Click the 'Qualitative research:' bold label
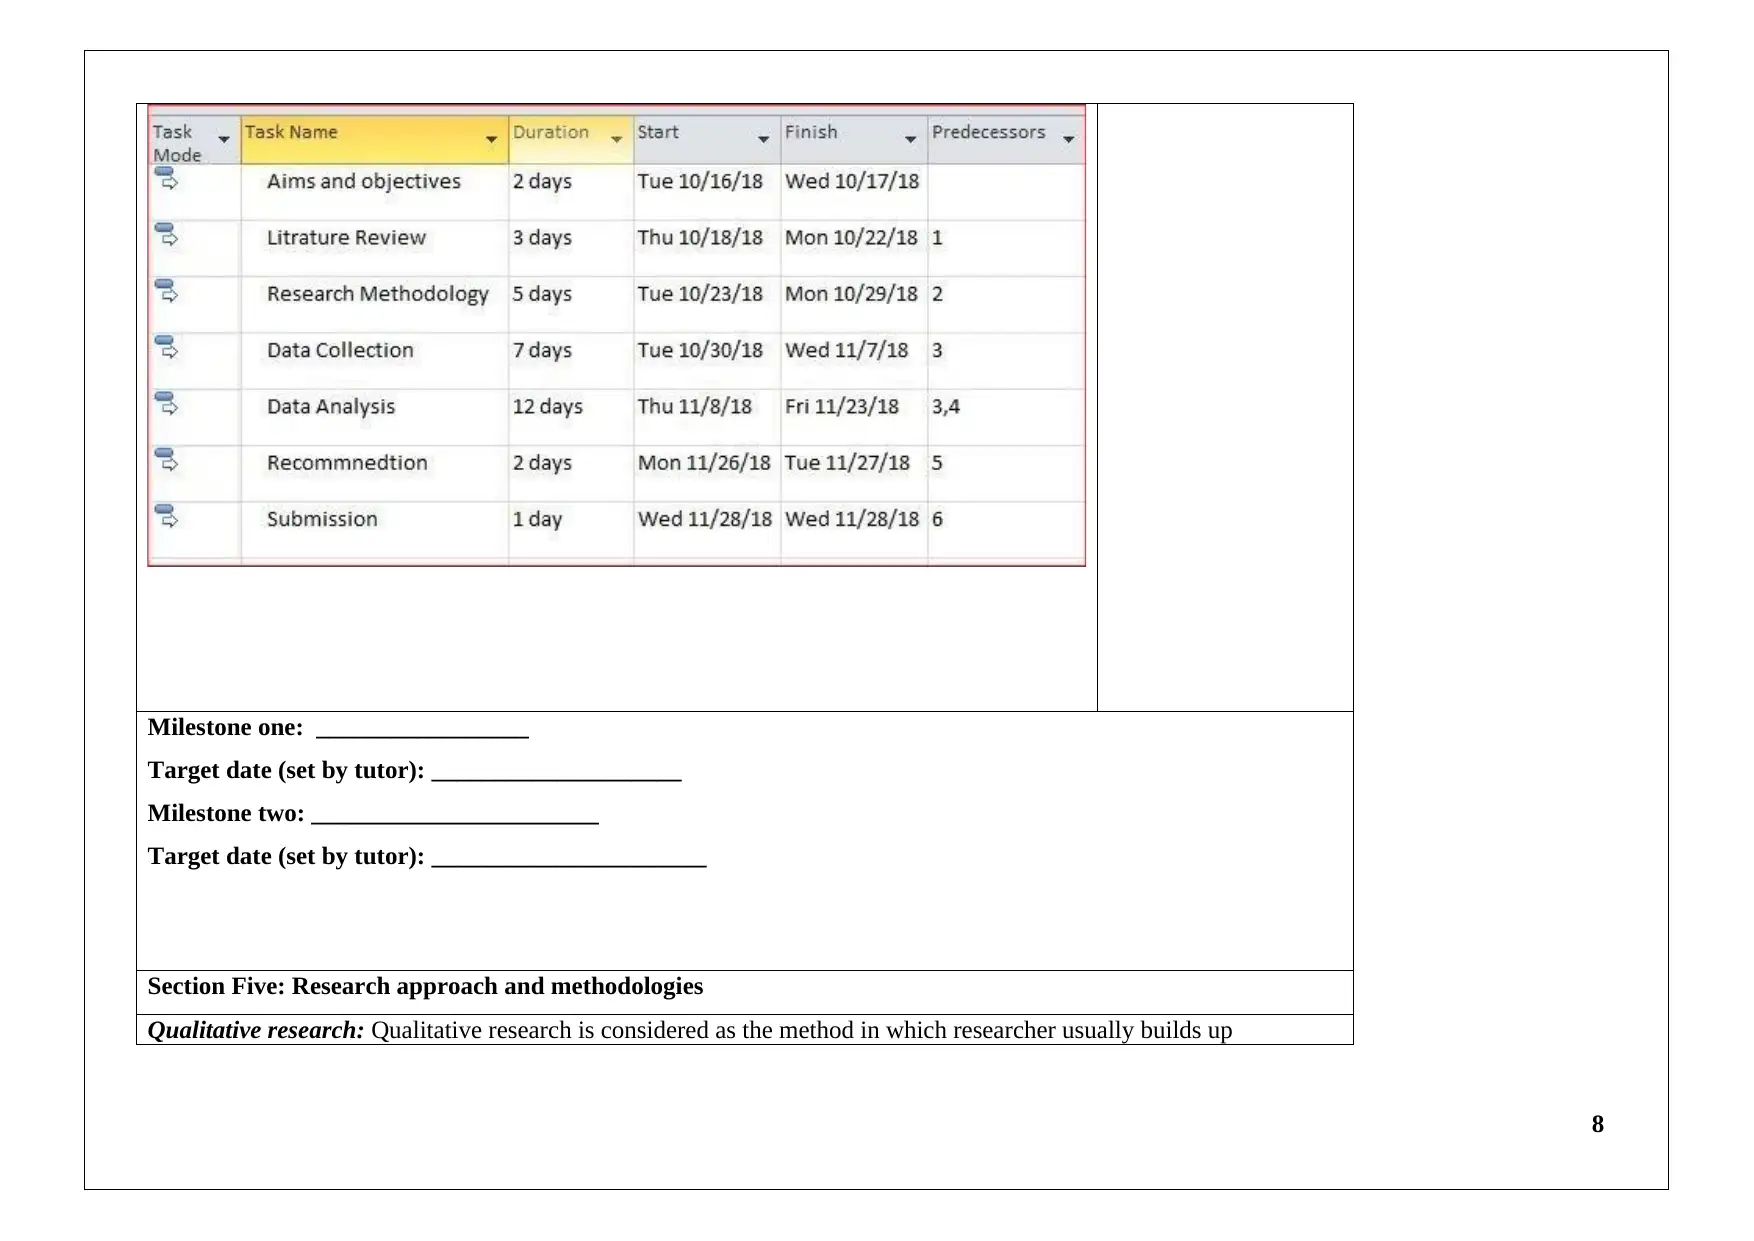1754x1241 pixels. (x=256, y=1031)
